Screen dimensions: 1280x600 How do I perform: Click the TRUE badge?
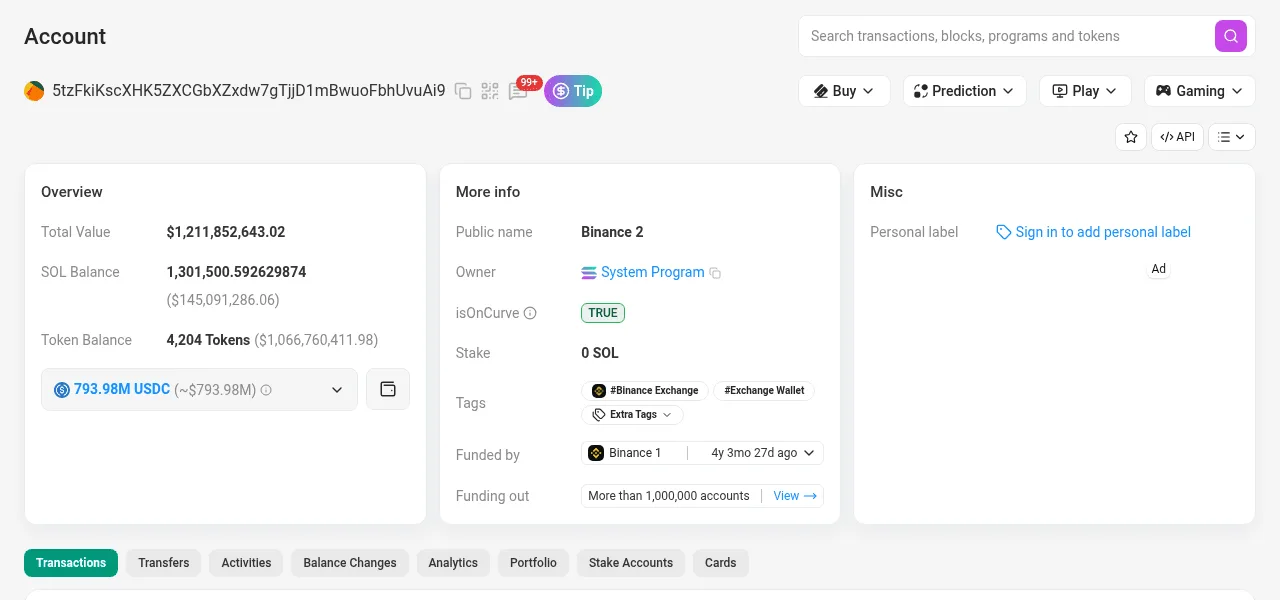point(603,313)
